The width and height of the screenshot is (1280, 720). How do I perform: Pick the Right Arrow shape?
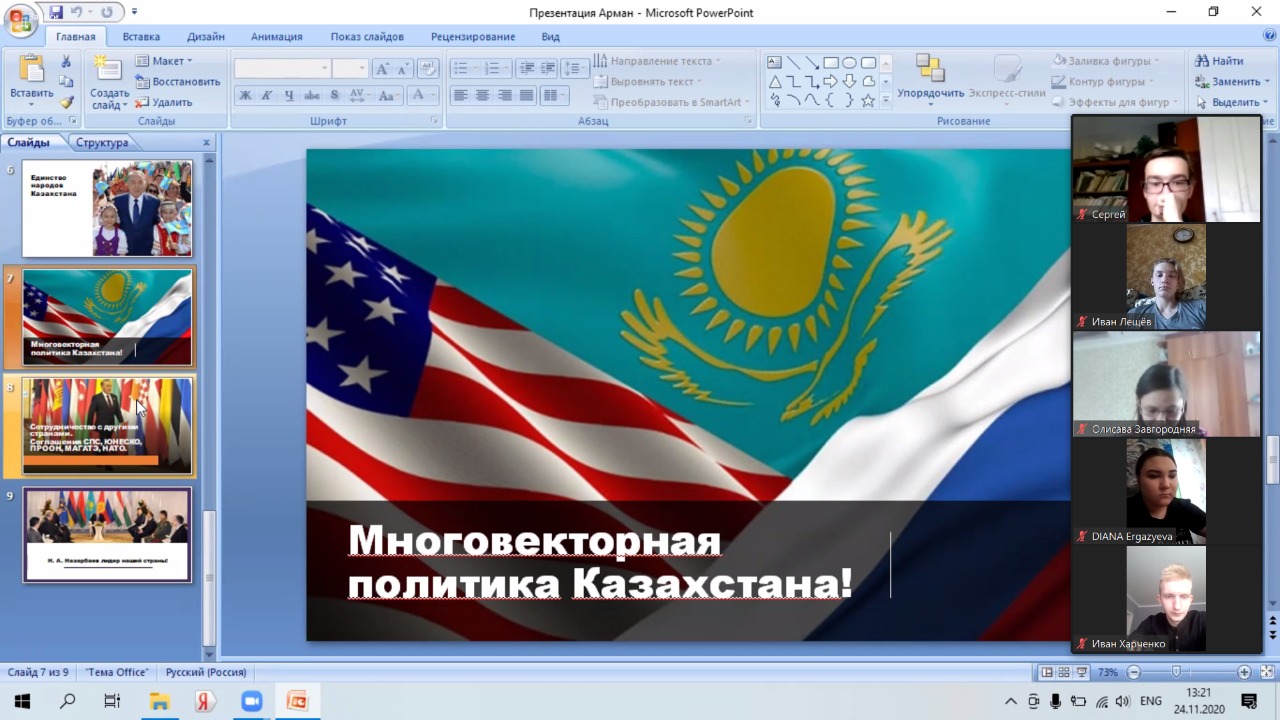tap(831, 81)
